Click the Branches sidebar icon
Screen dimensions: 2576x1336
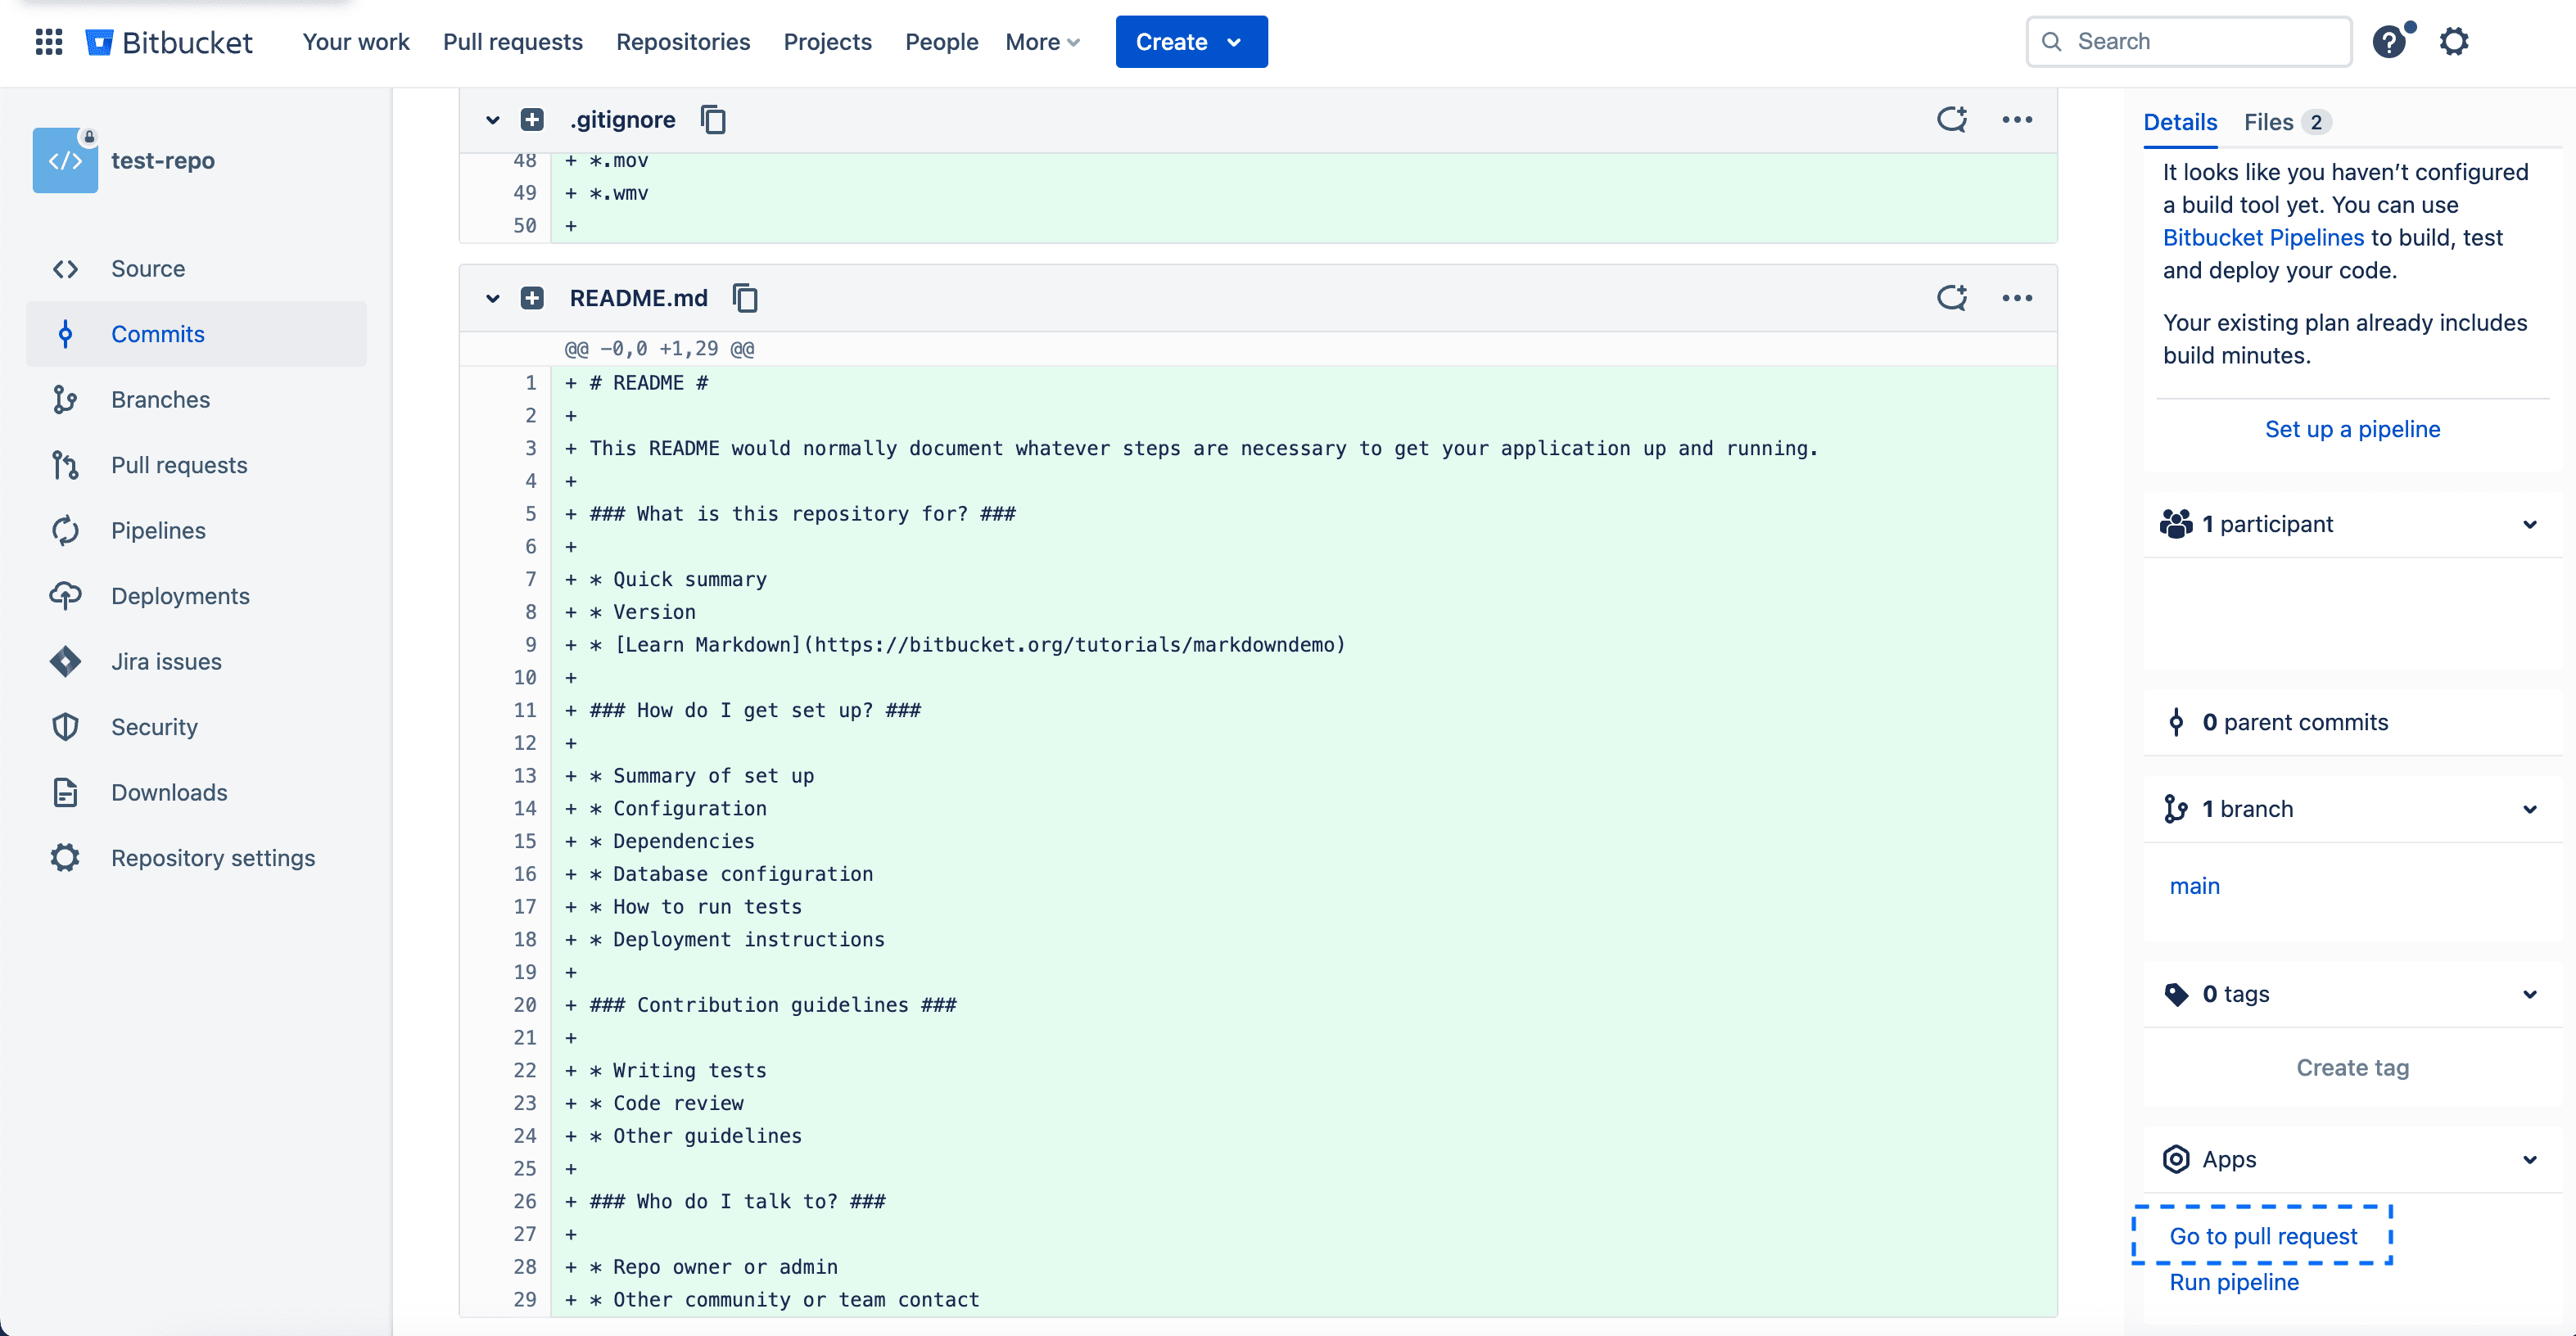point(66,399)
